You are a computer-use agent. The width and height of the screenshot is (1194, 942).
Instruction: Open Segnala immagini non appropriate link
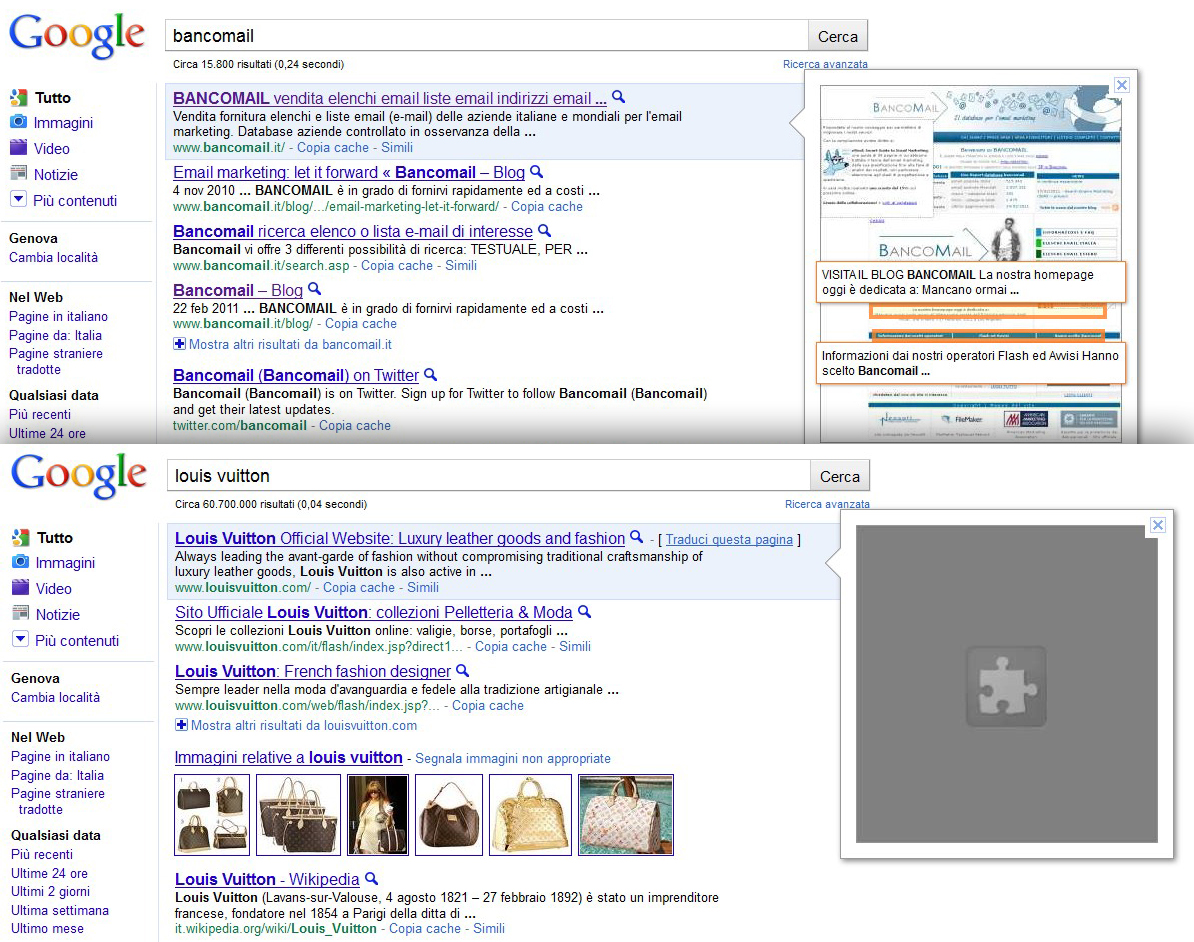pos(512,759)
